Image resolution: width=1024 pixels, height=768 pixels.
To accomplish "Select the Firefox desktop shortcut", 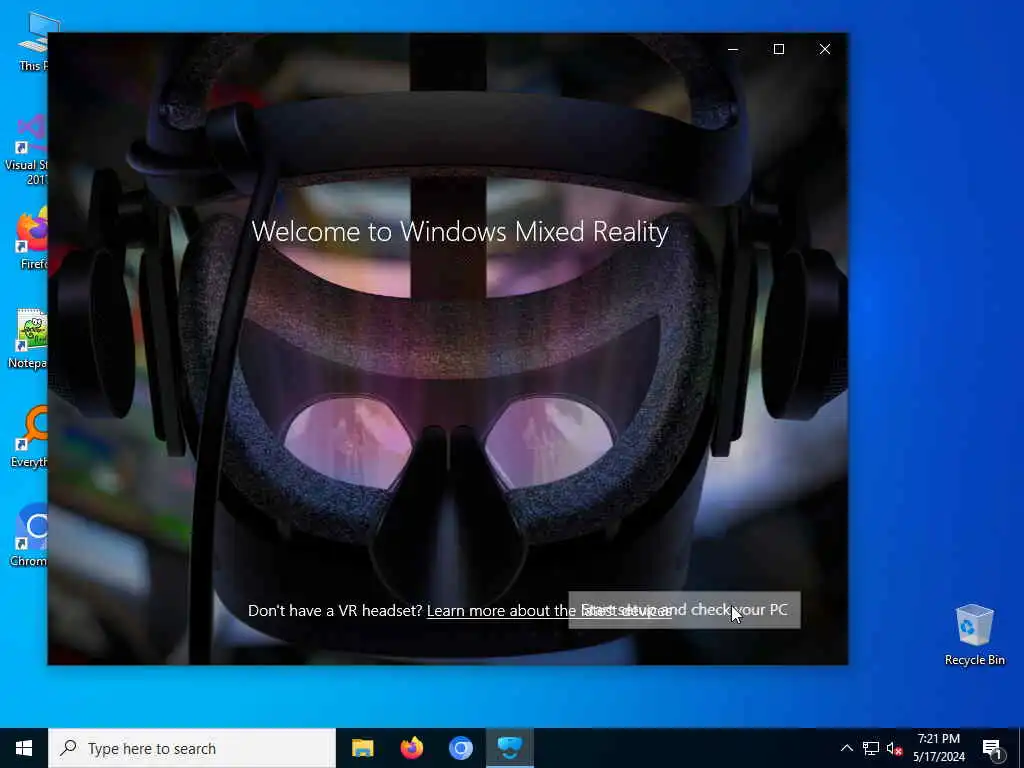I will click(31, 238).
